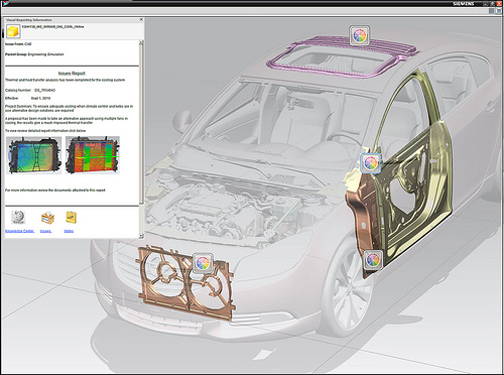Click the Issues Report heading
The width and height of the screenshot is (504, 375).
[72, 73]
